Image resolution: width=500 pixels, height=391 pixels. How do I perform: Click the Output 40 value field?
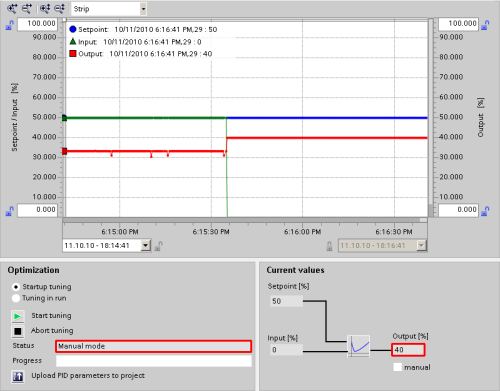[x=408, y=350]
